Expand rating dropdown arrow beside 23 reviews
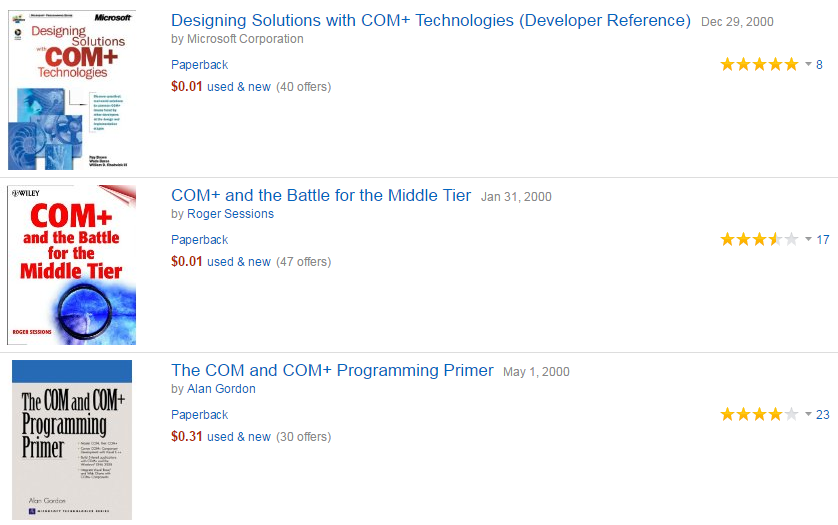This screenshot has height=525, width=838. 808,414
